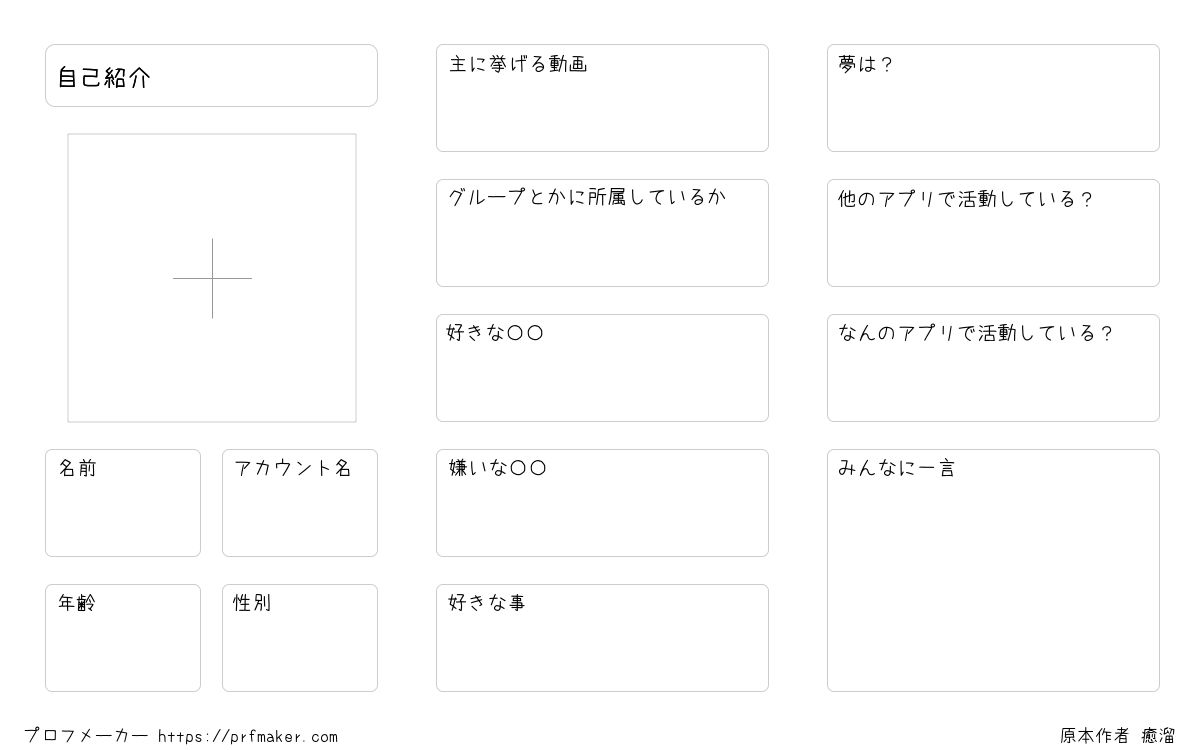Image resolution: width=1200 pixels, height=750 pixels.
Task: Select the グループとかに所属しているか box
Action: click(602, 233)
